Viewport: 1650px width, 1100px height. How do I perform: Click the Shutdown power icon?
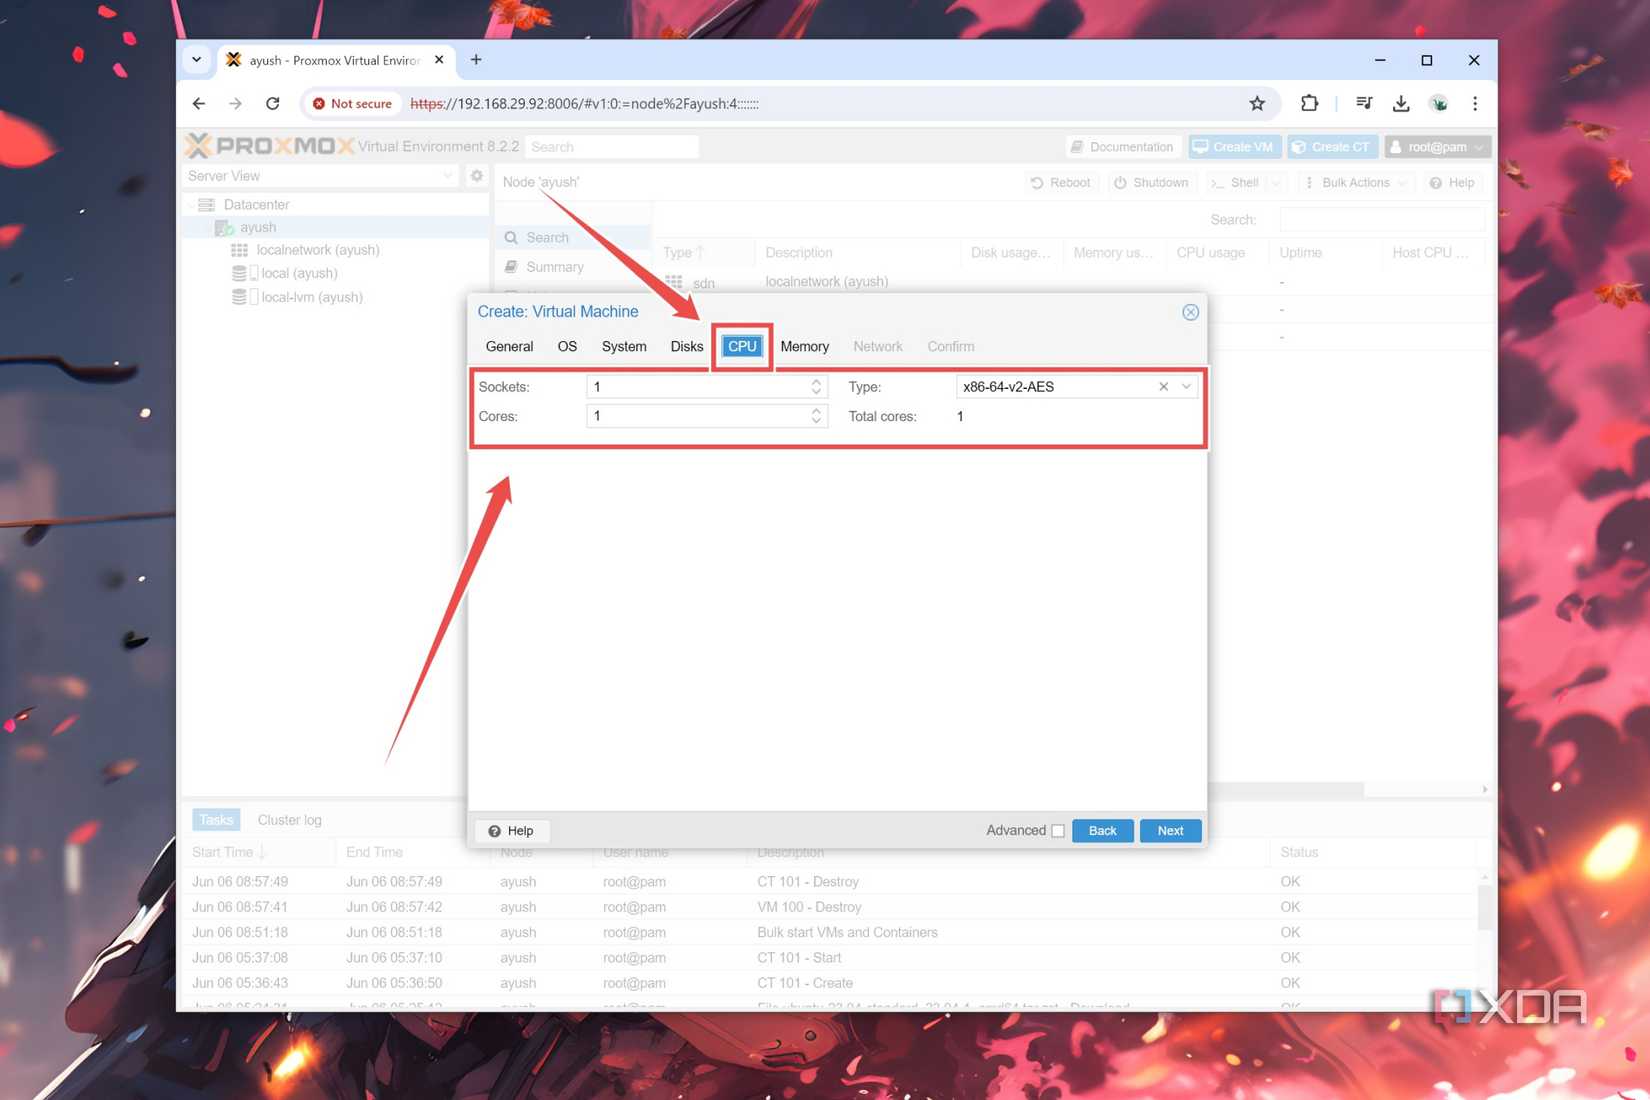[1120, 182]
